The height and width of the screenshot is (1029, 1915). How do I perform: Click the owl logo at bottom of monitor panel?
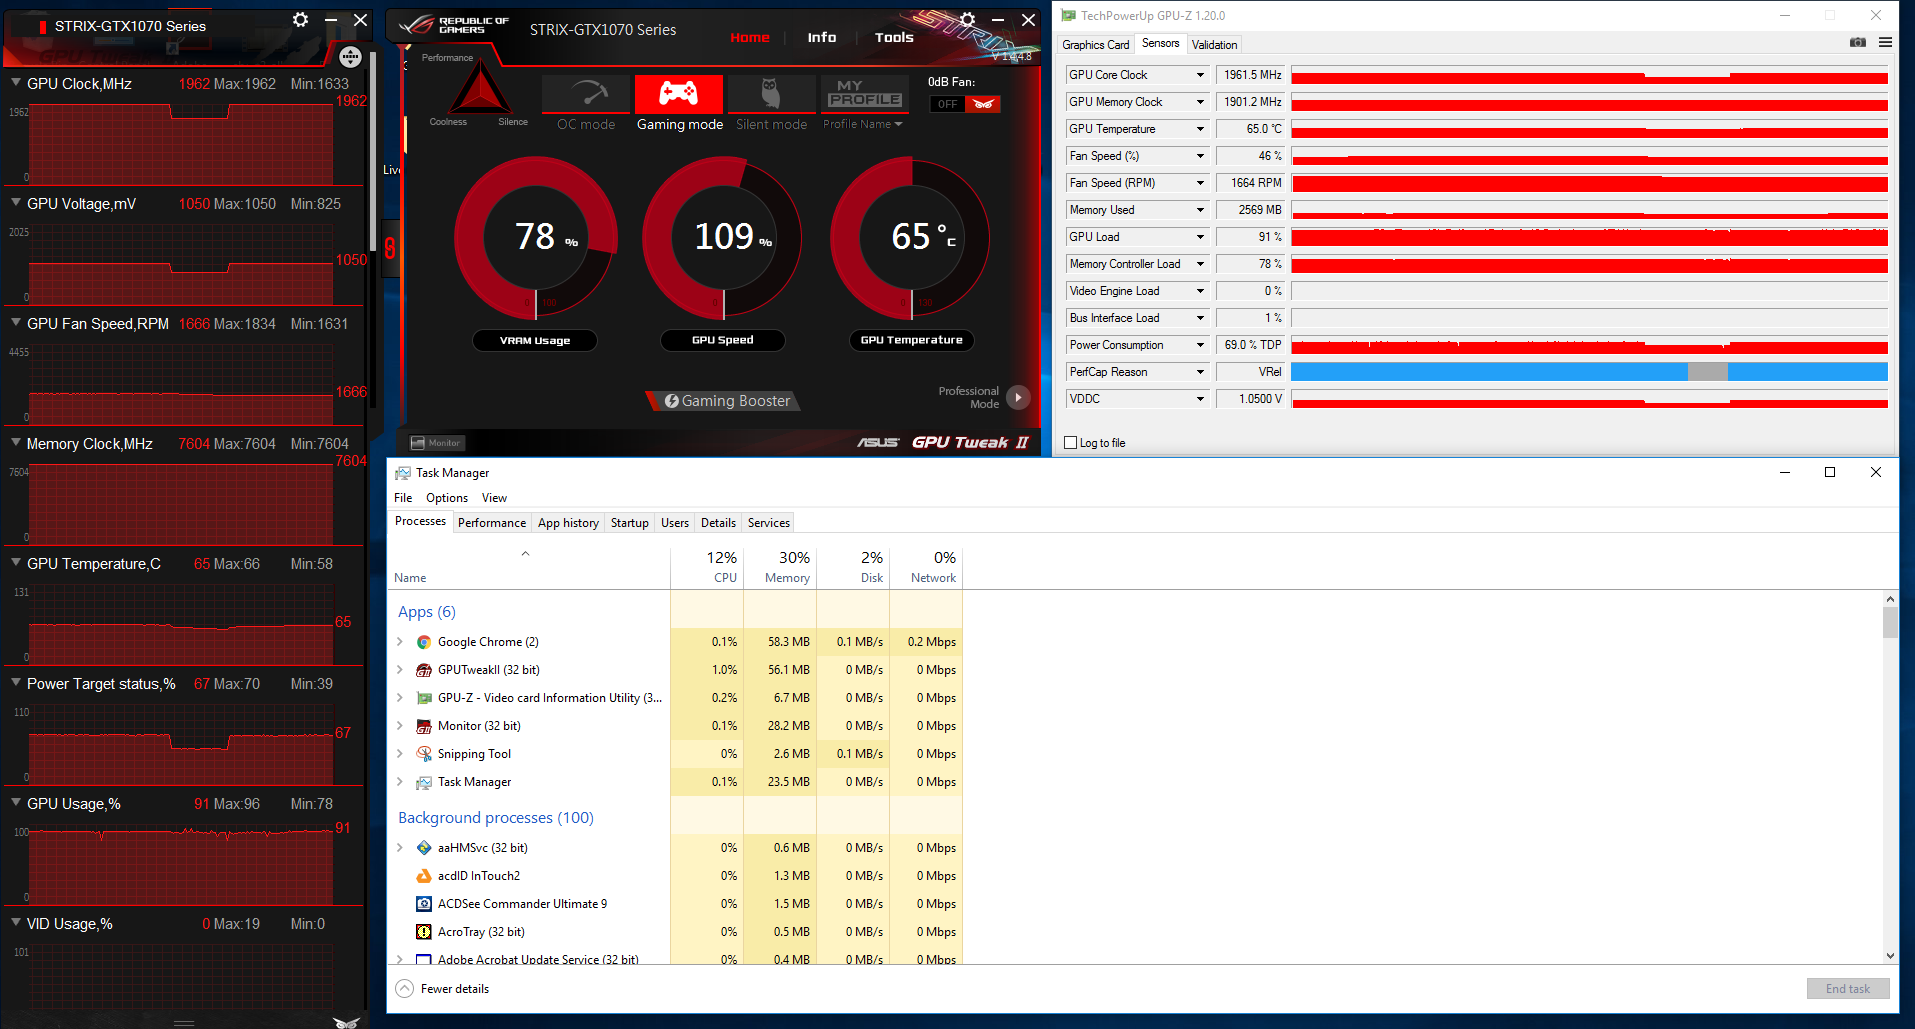[346, 1022]
